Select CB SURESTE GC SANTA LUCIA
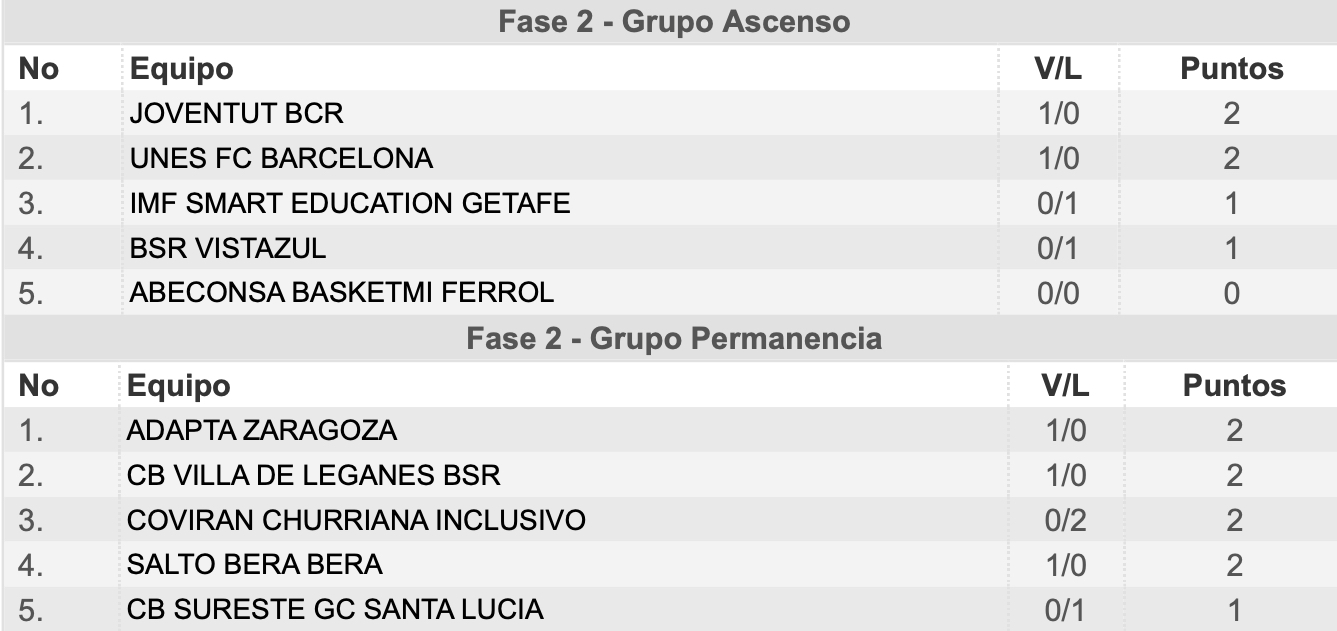The width and height of the screenshot is (1337, 631). point(335,609)
